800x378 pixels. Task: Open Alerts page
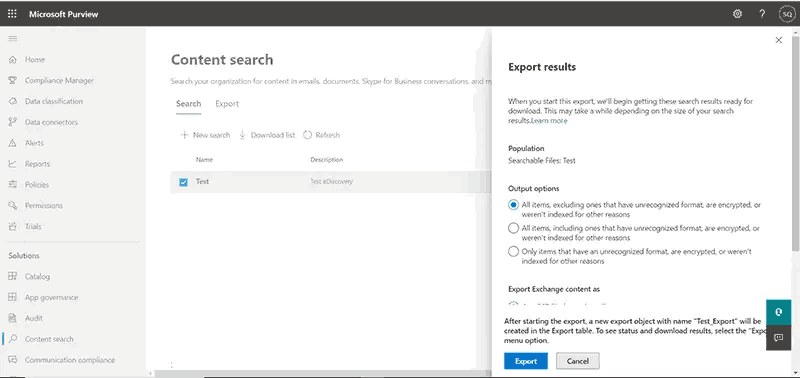click(34, 143)
